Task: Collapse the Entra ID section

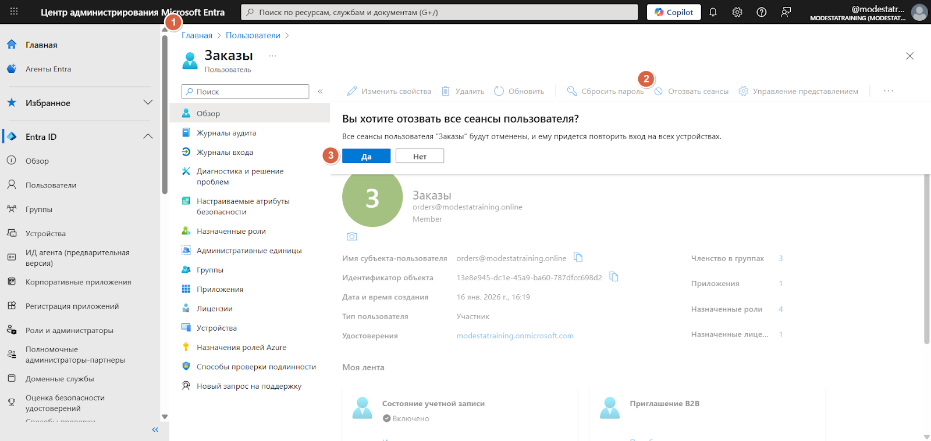Action: coord(80,137)
